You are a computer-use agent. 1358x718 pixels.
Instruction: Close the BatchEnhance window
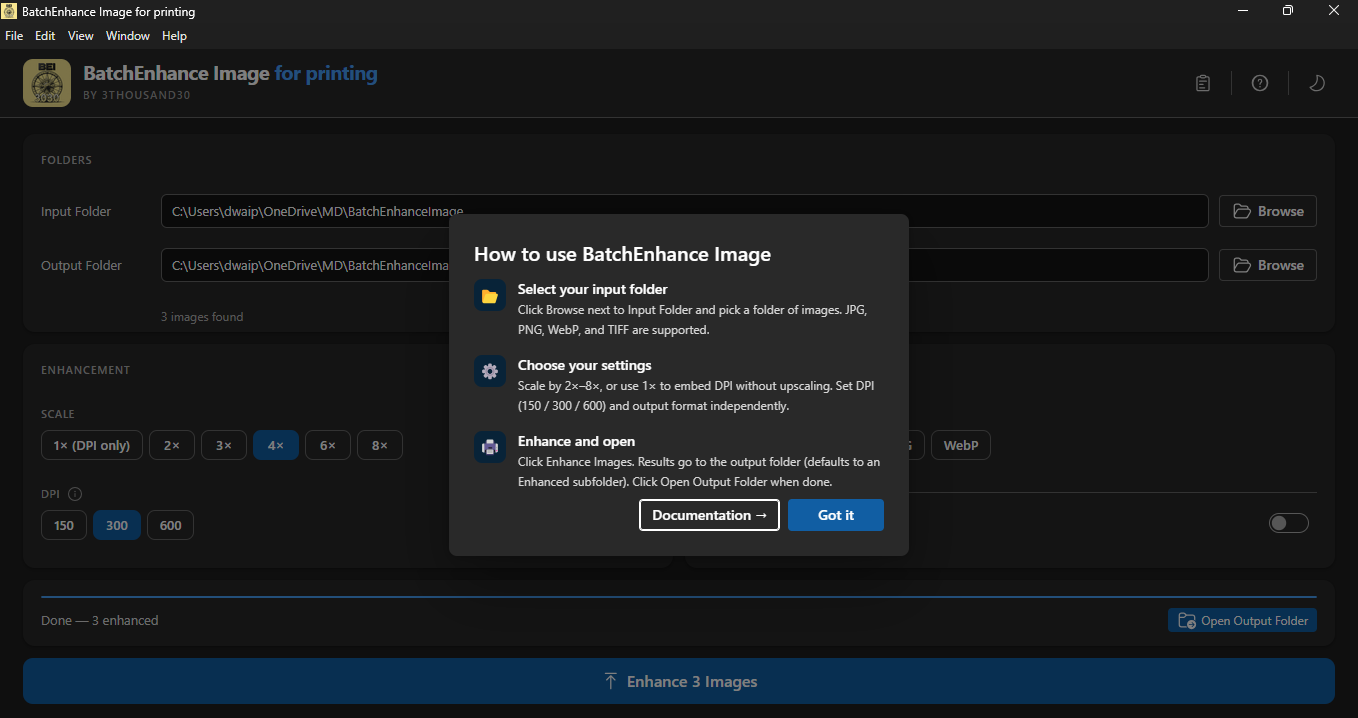coord(1334,11)
